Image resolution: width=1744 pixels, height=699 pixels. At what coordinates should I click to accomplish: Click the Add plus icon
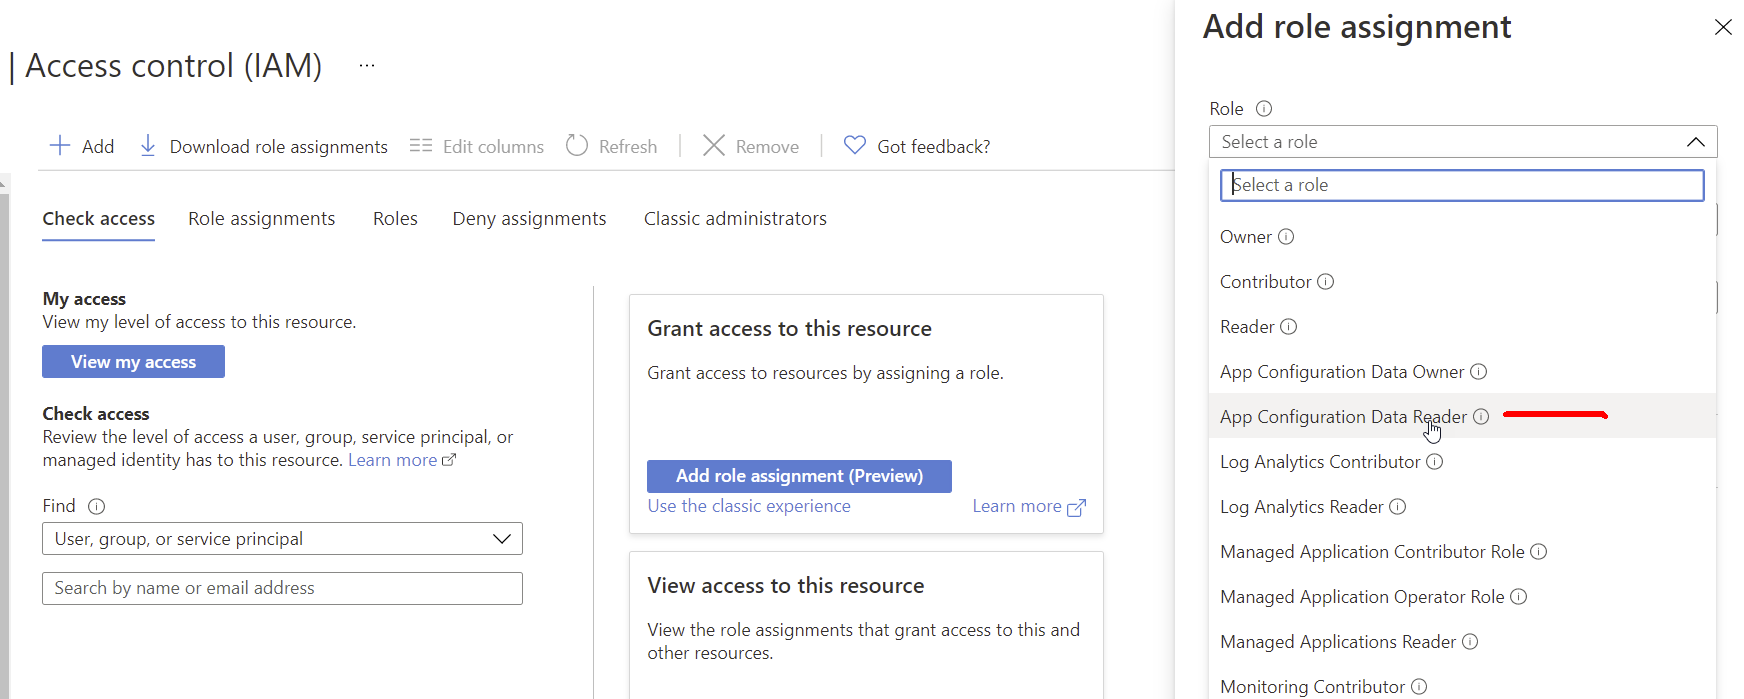click(60, 146)
